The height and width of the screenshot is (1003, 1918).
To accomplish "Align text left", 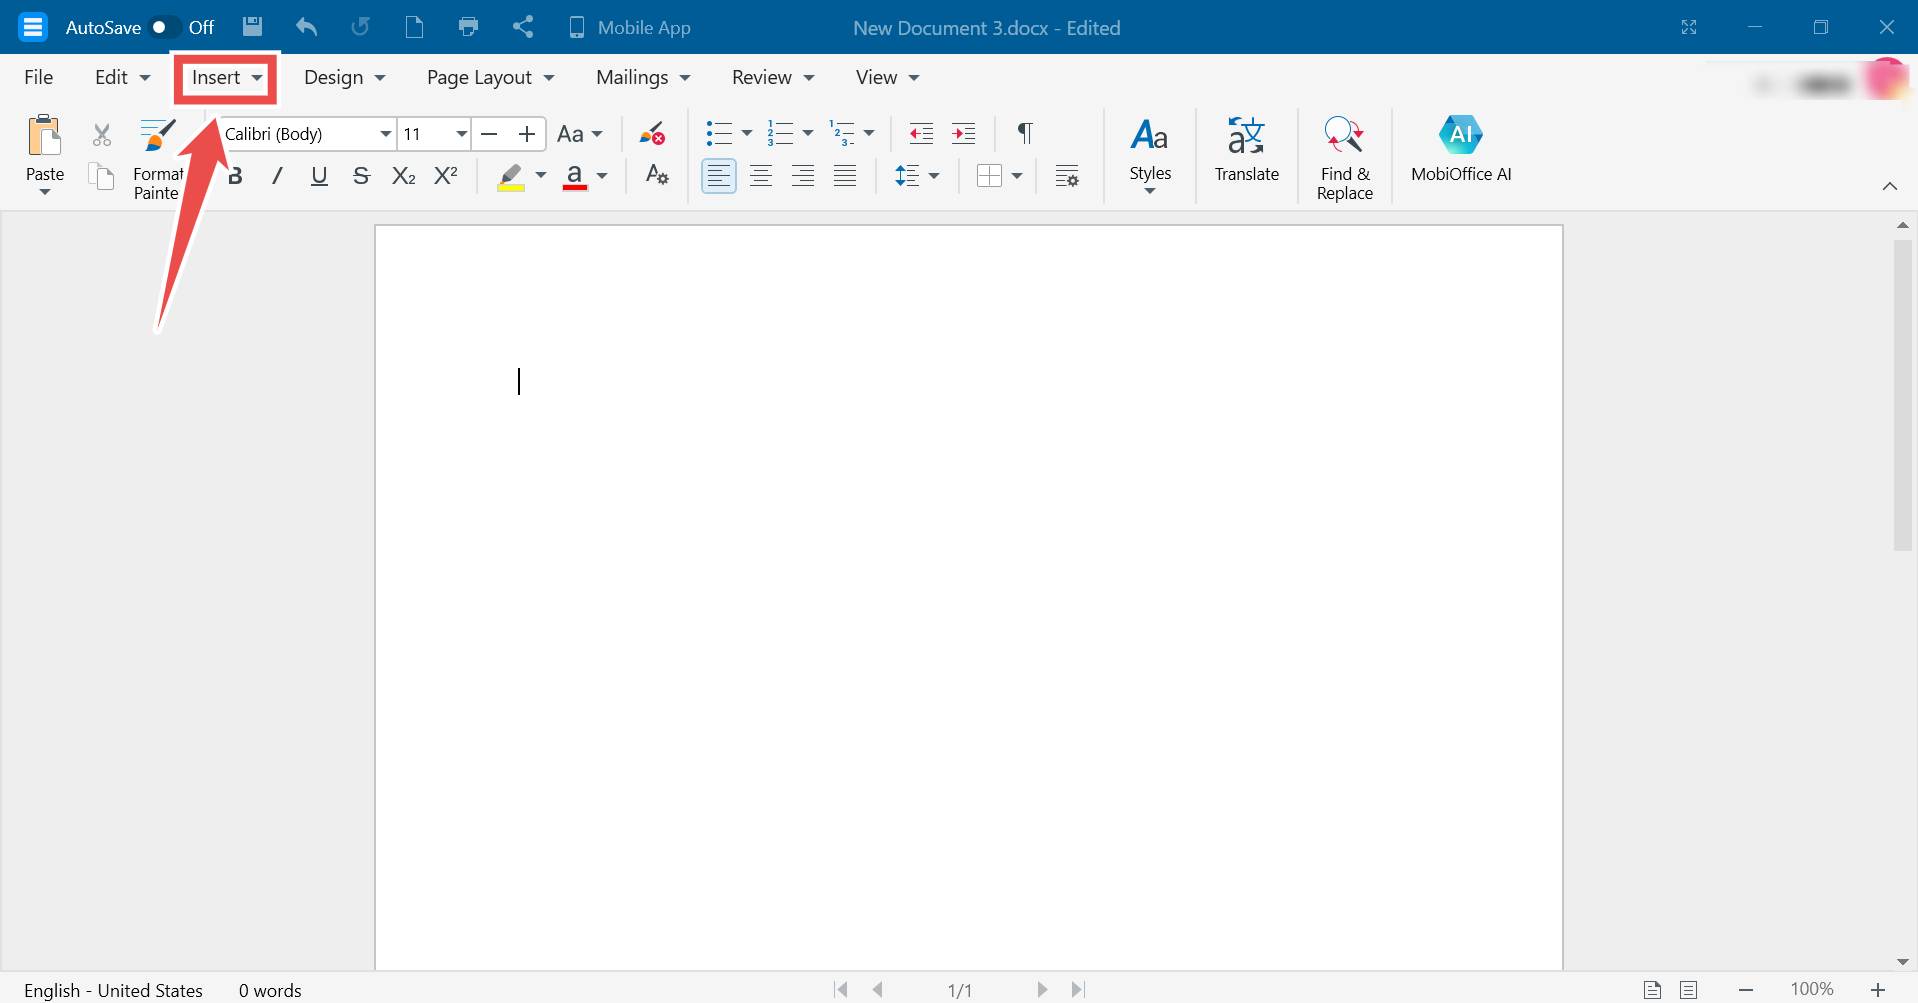I will pos(718,176).
